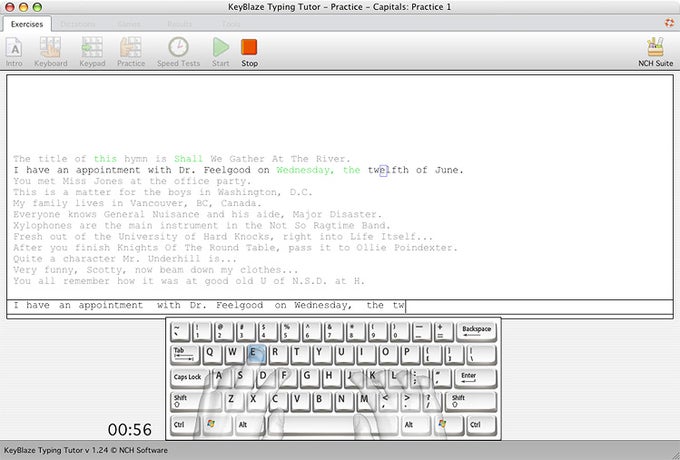Click the 00:56 elapsed timer
This screenshot has height=460, width=680.
click(130, 430)
